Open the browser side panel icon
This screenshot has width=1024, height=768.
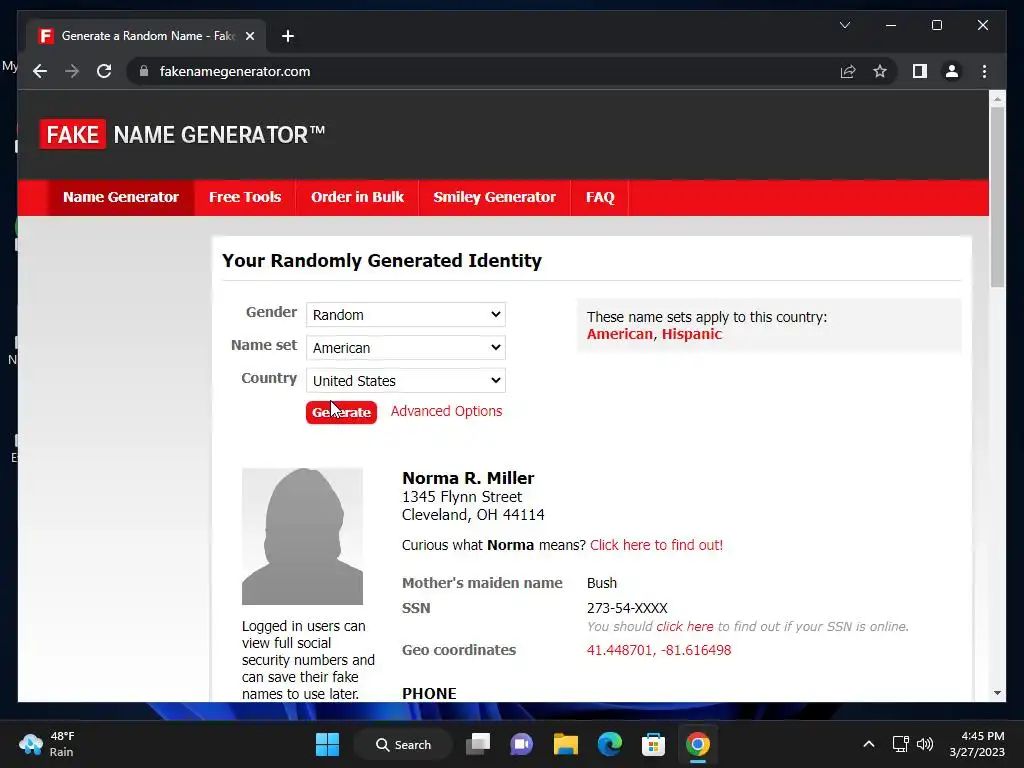tap(920, 71)
